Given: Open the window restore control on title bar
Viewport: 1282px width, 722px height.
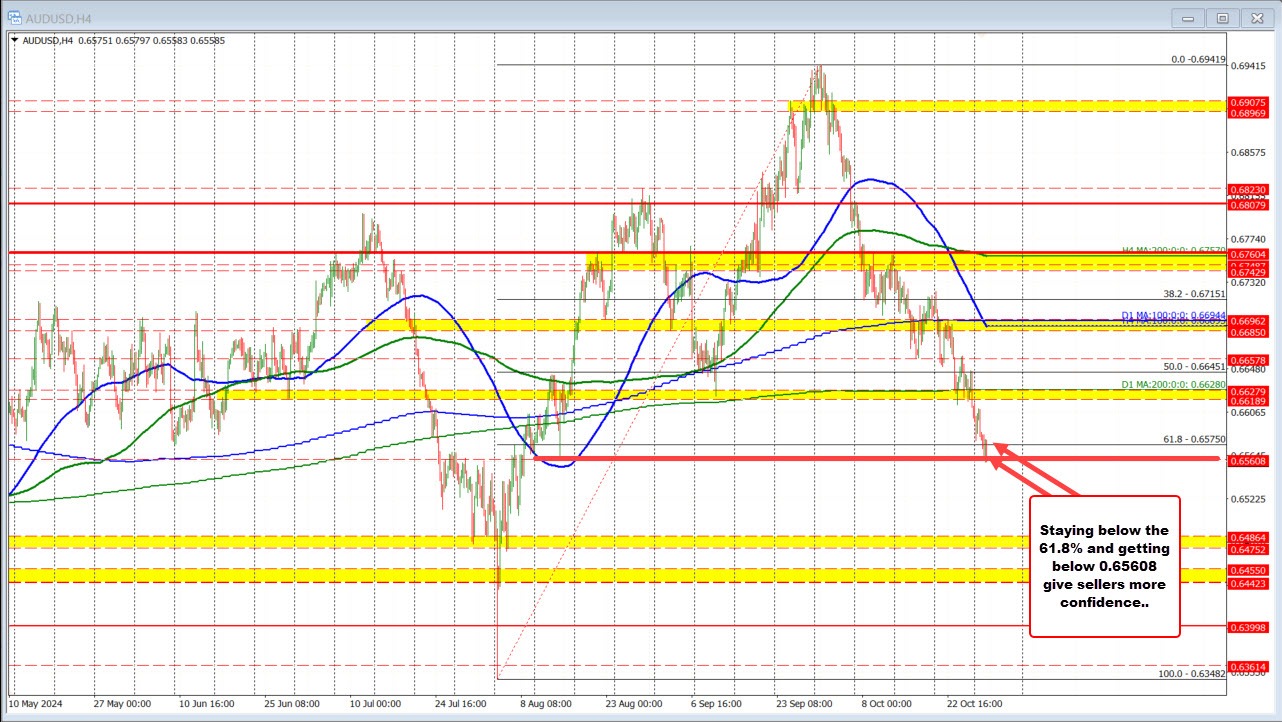Looking at the screenshot, I should [x=1222, y=17].
